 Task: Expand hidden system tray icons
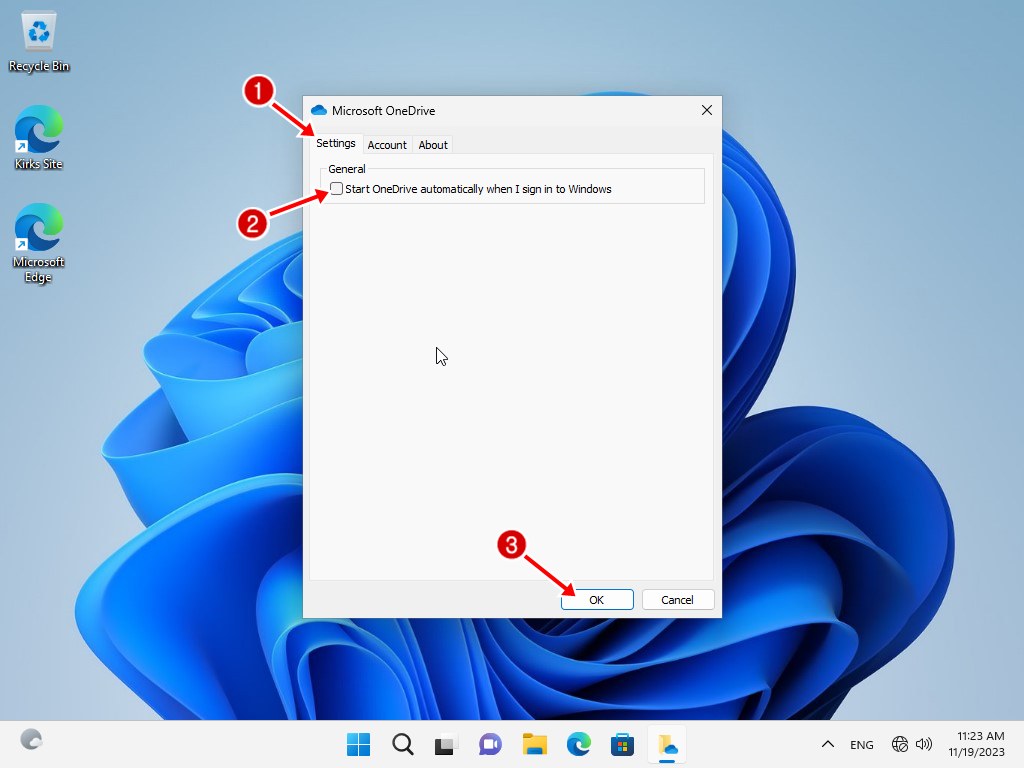(x=828, y=744)
